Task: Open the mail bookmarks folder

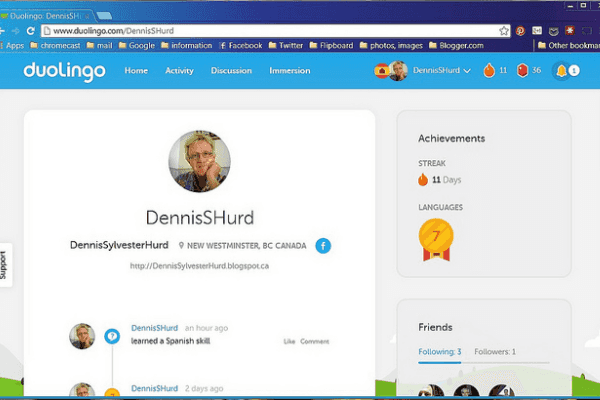Action: coord(99,46)
